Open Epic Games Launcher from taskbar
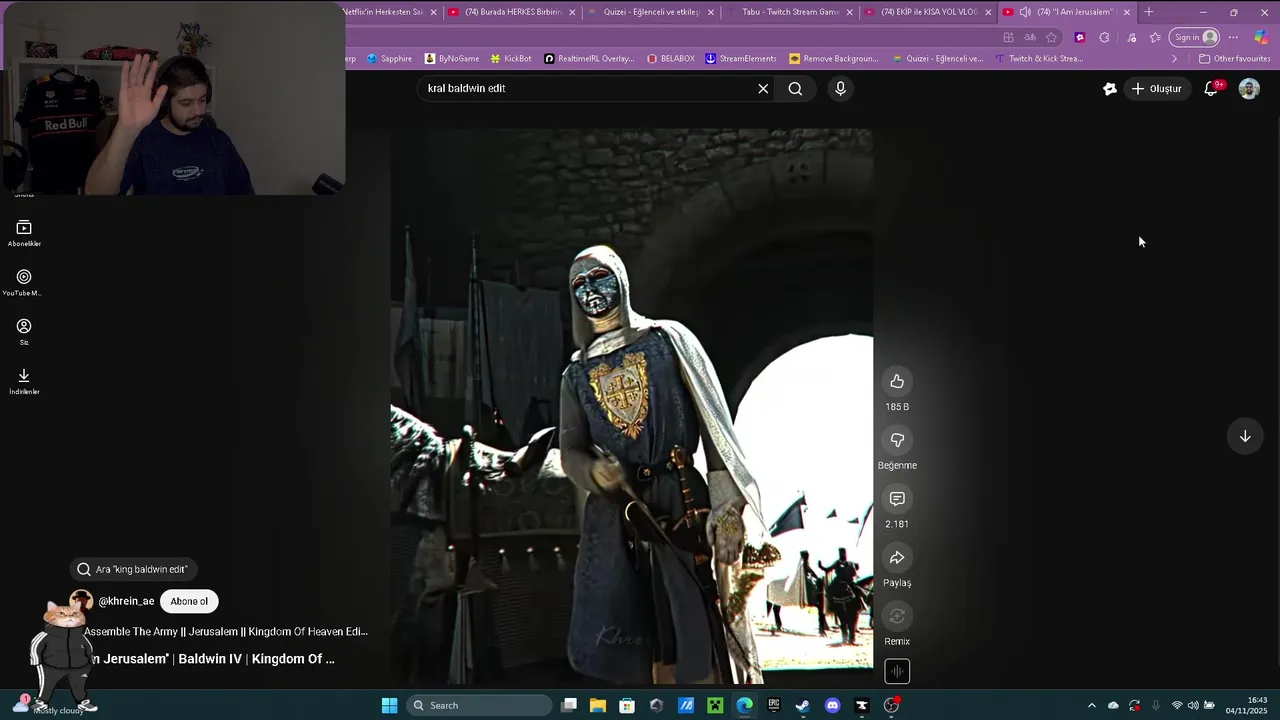This screenshot has width=1280, height=720. point(774,705)
